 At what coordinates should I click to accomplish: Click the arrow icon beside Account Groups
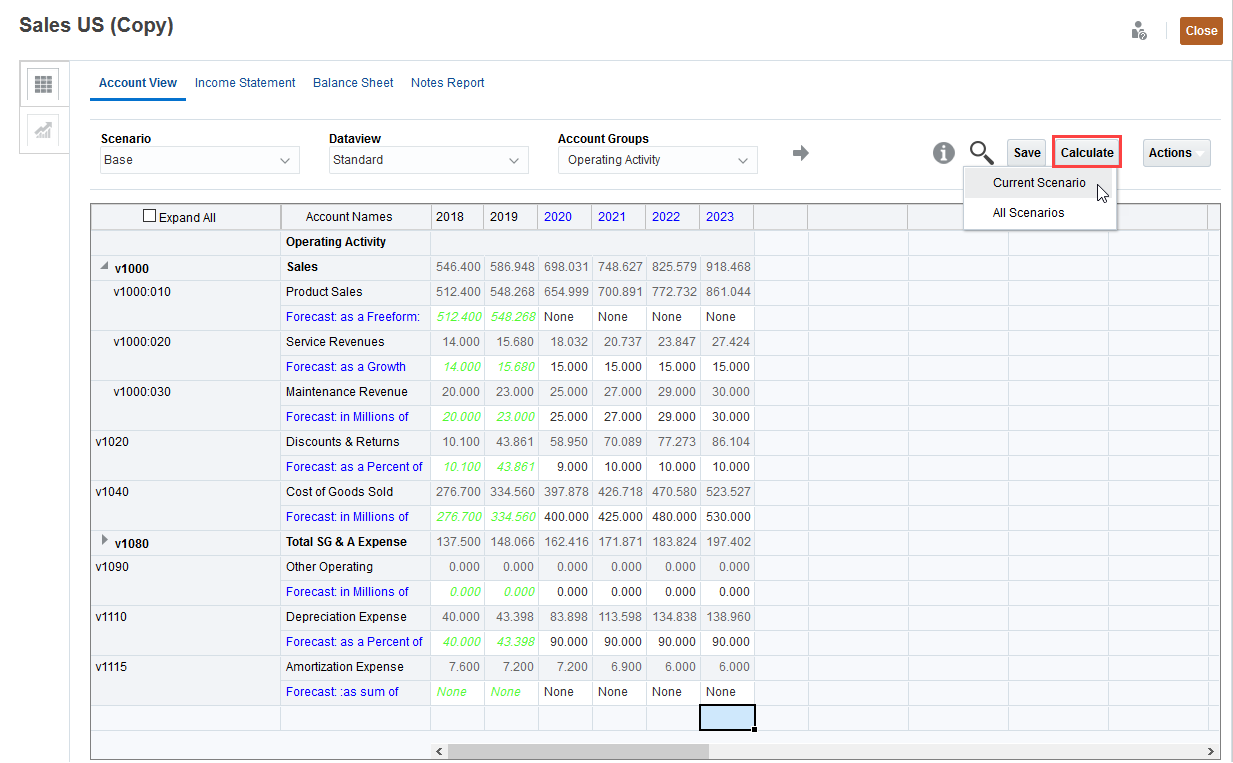point(800,153)
